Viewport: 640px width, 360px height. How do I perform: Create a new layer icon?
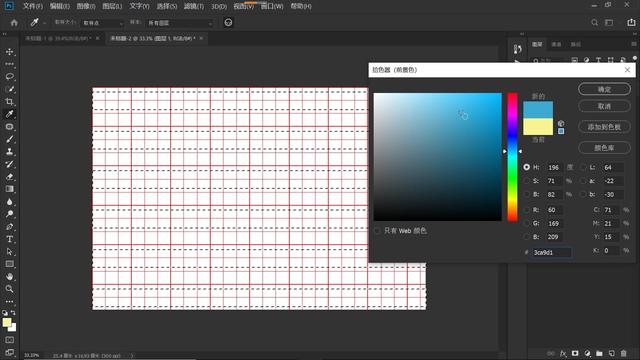(611, 353)
